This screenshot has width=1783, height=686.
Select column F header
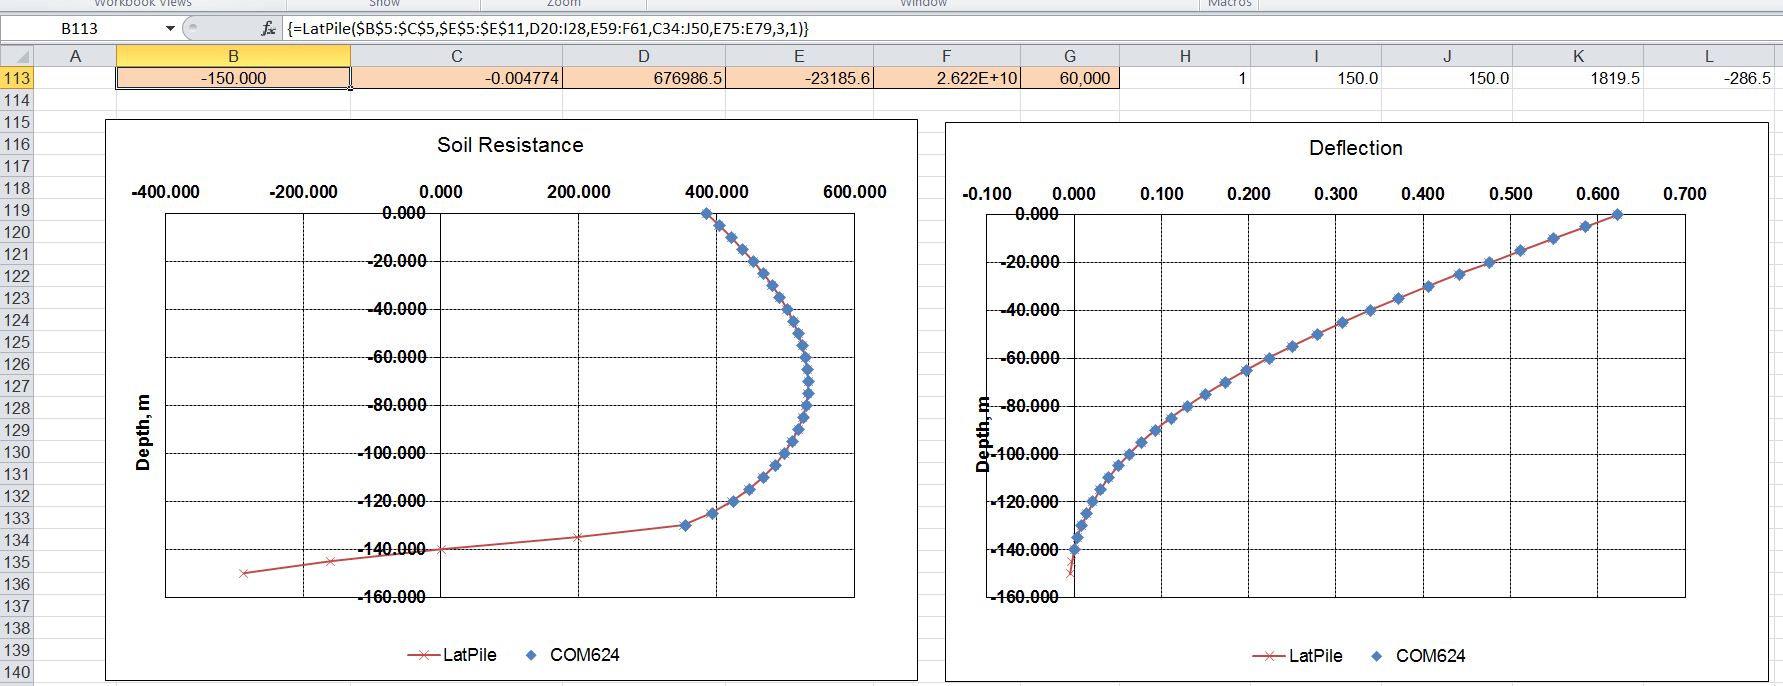coord(946,56)
